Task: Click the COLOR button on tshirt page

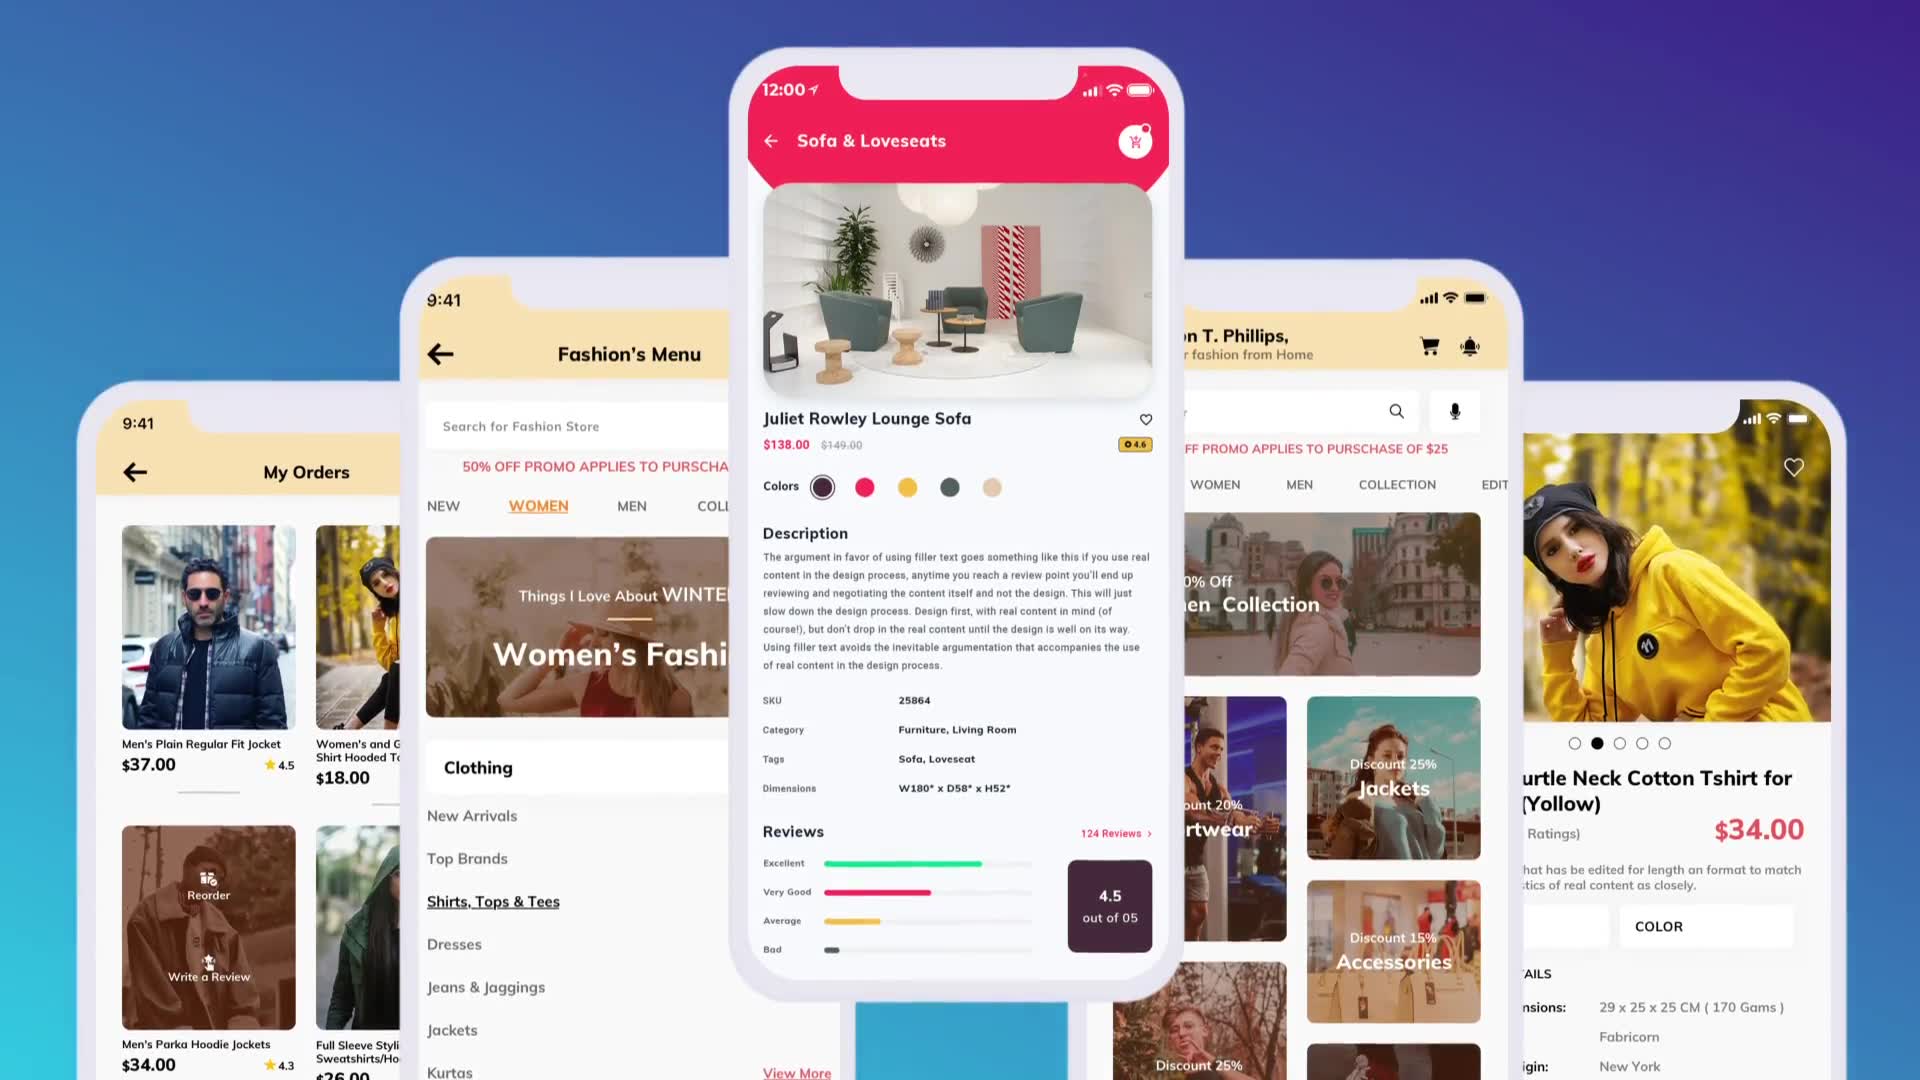Action: (1659, 926)
